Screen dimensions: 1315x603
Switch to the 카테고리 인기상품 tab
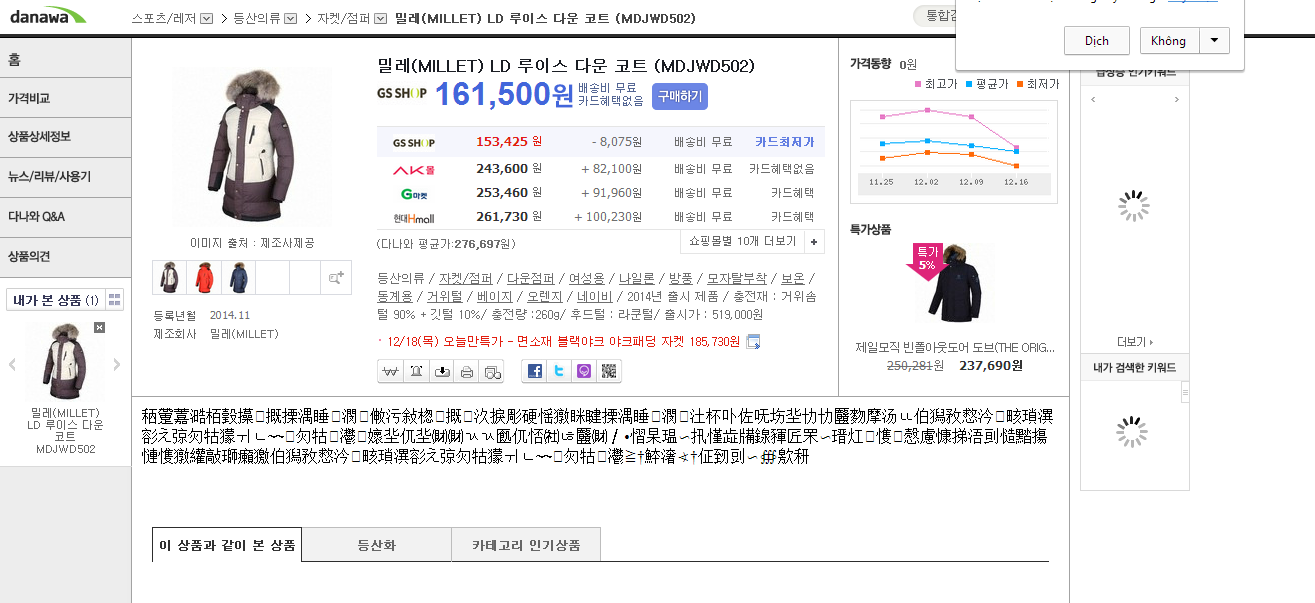[526, 545]
